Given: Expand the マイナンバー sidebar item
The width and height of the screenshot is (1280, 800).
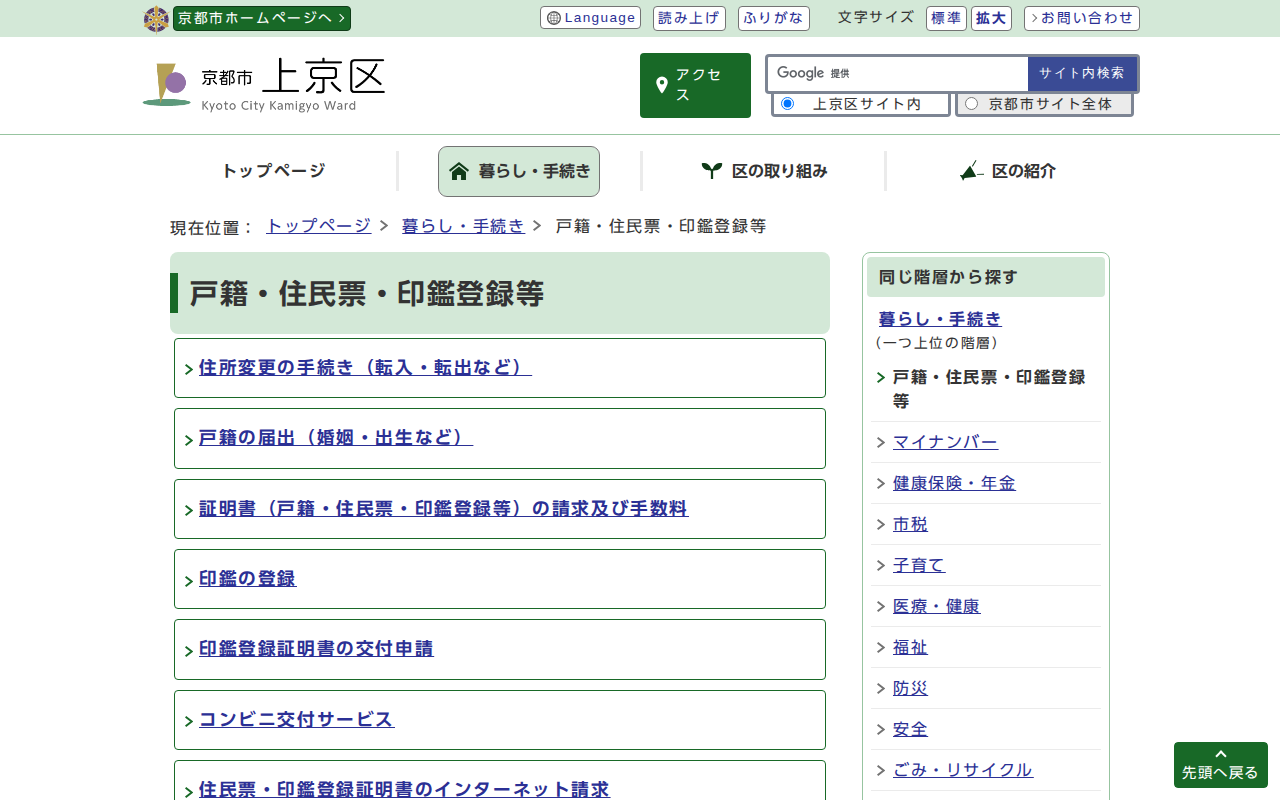Looking at the screenshot, I should point(945,442).
